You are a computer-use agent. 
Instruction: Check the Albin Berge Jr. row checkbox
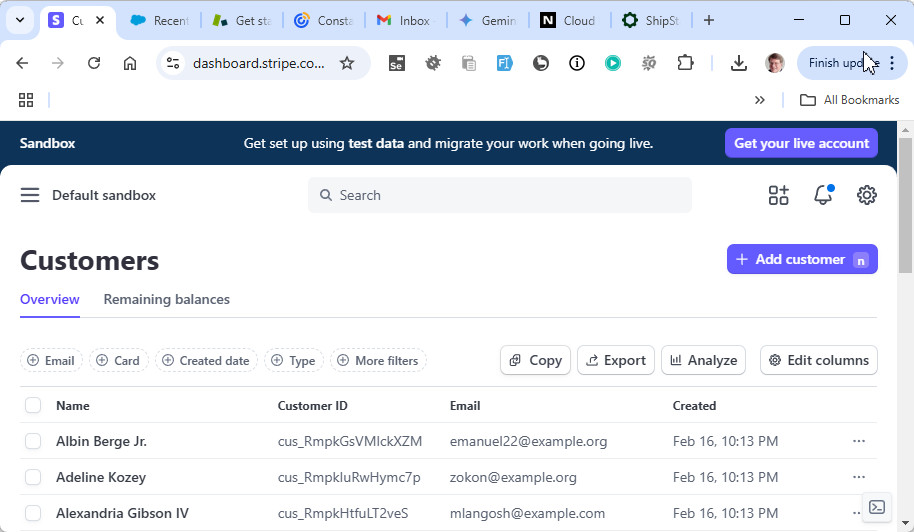(x=33, y=441)
